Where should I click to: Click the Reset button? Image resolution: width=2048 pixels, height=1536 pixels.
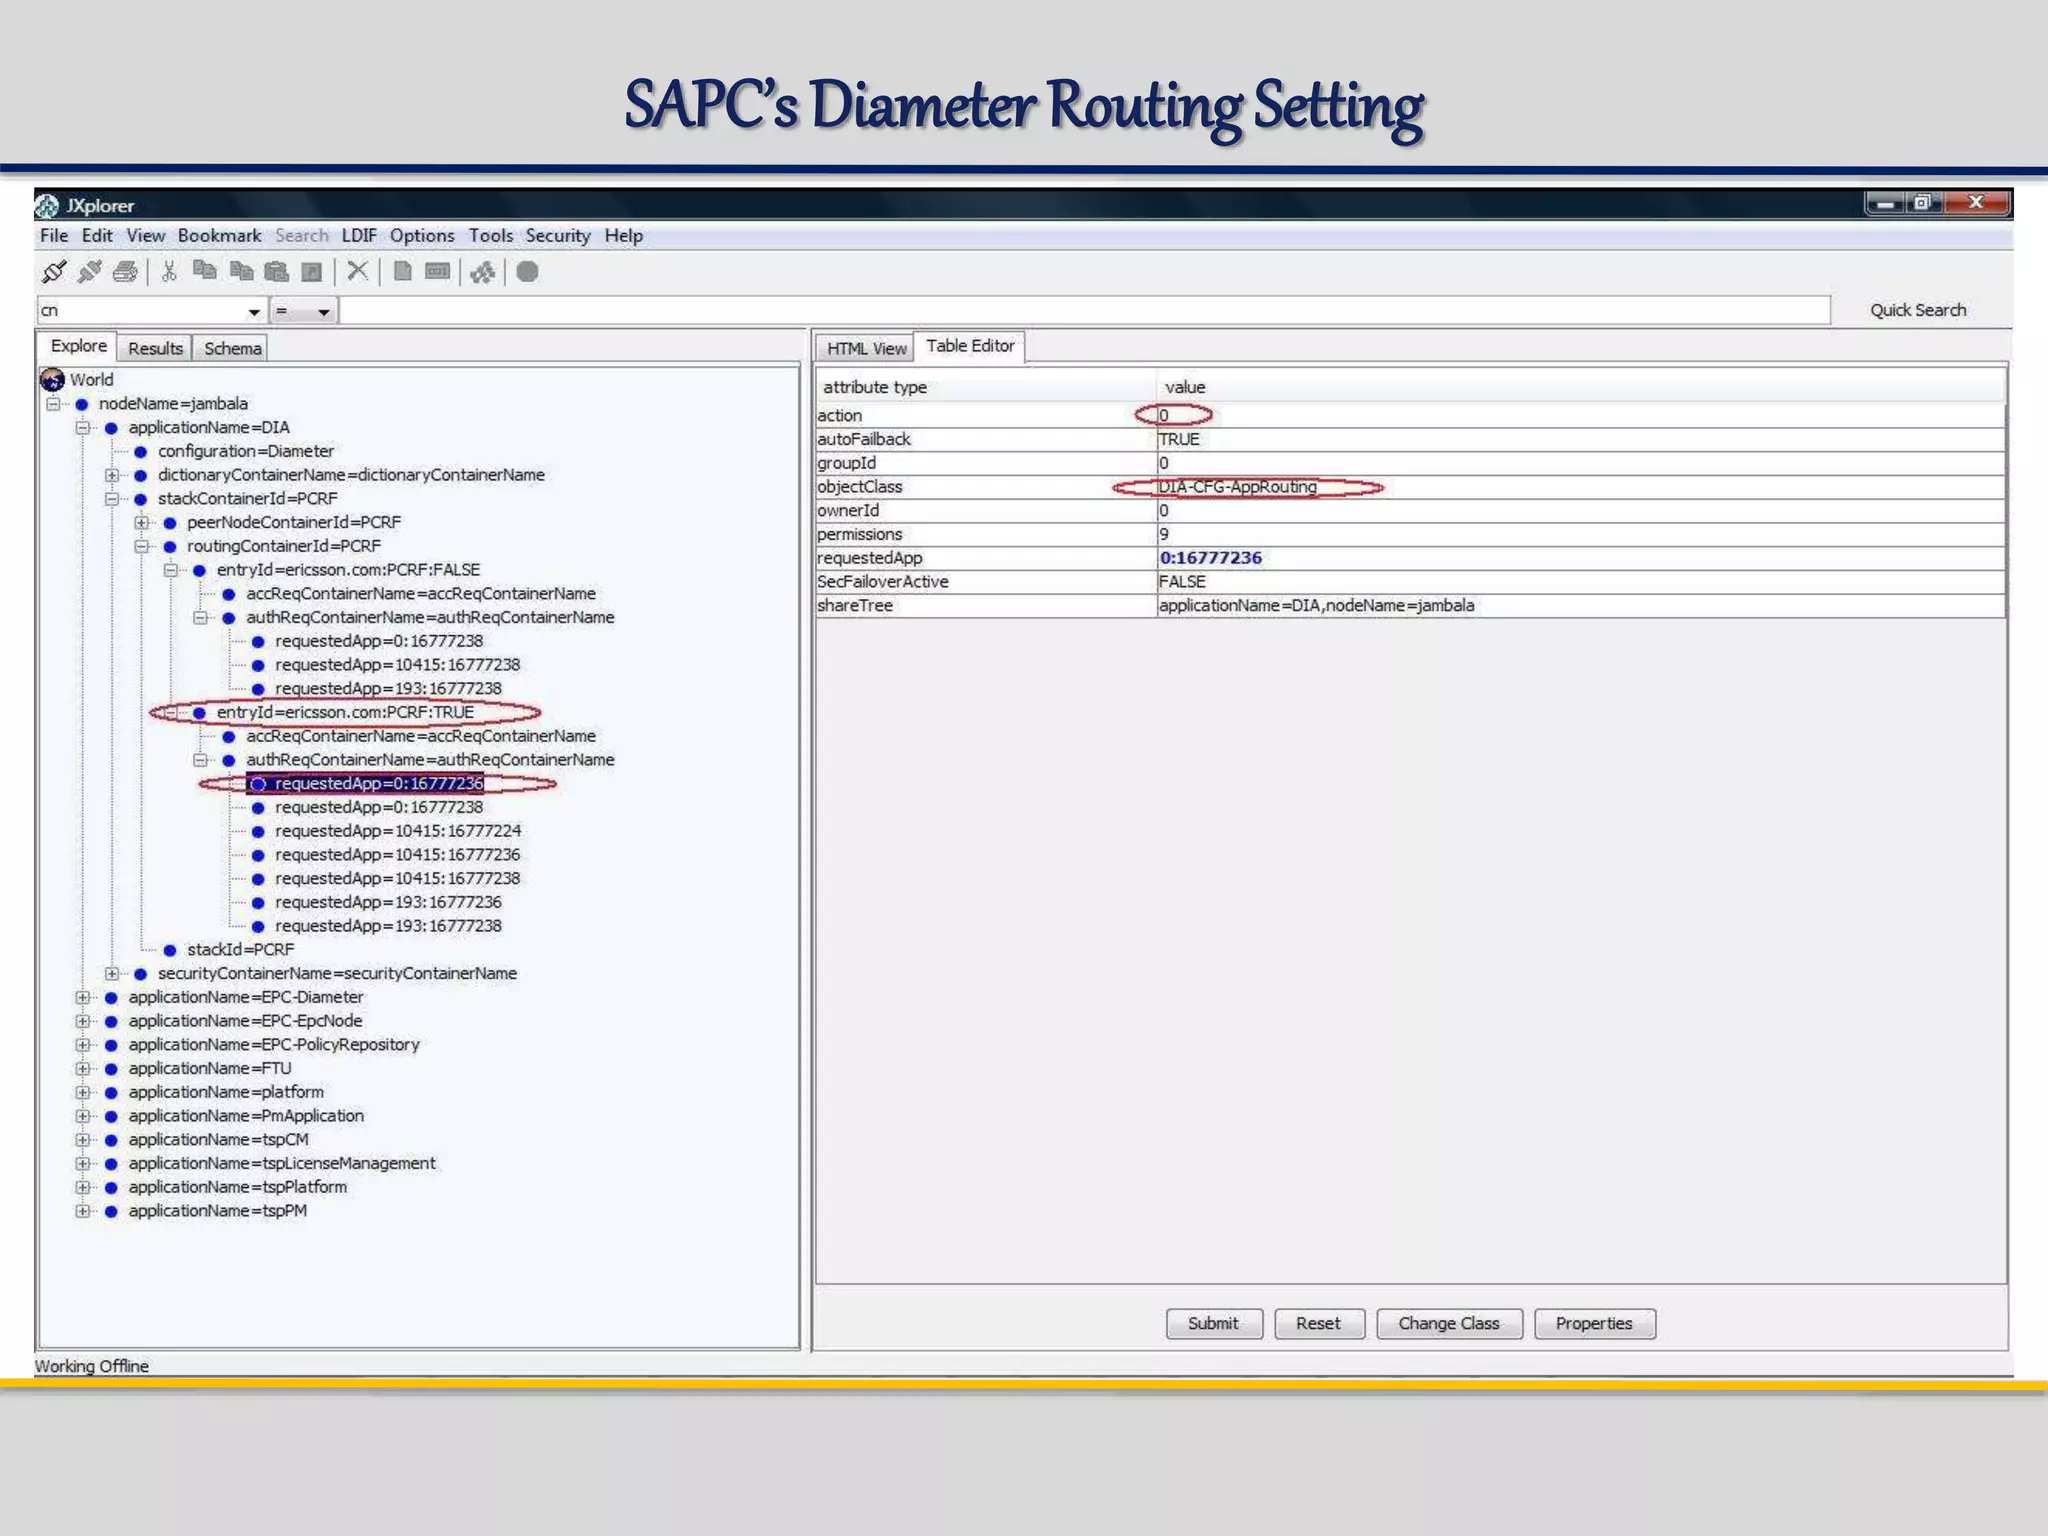tap(1319, 1324)
